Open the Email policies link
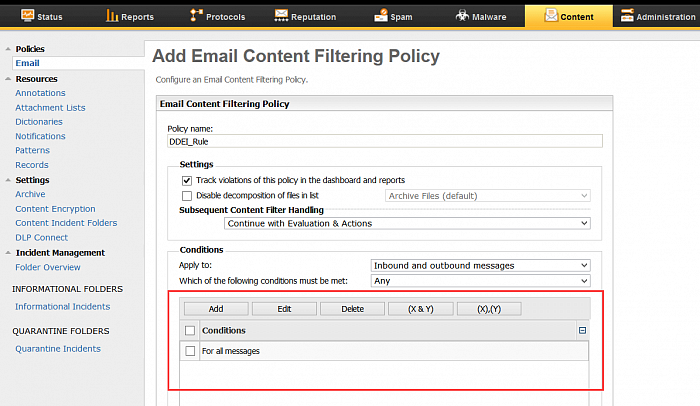This screenshot has height=406, width=700. (28, 63)
